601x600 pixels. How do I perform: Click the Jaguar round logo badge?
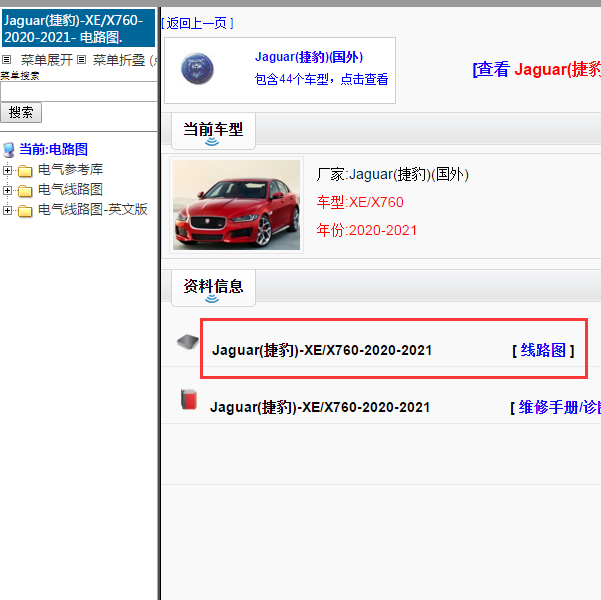click(197, 69)
